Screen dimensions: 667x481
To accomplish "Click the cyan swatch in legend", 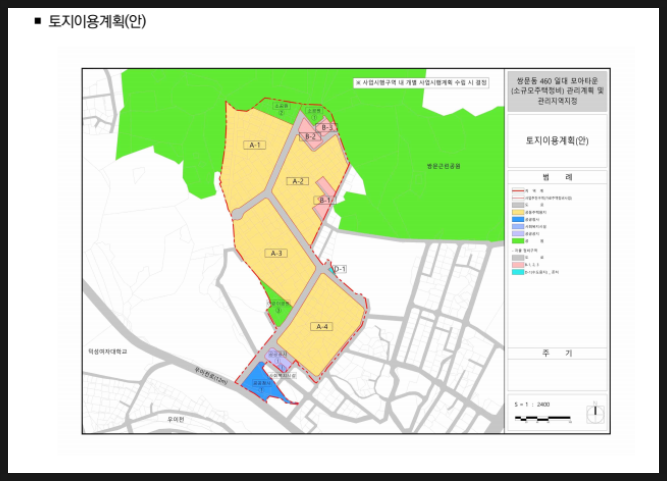I will pyautogui.click(x=518, y=272).
